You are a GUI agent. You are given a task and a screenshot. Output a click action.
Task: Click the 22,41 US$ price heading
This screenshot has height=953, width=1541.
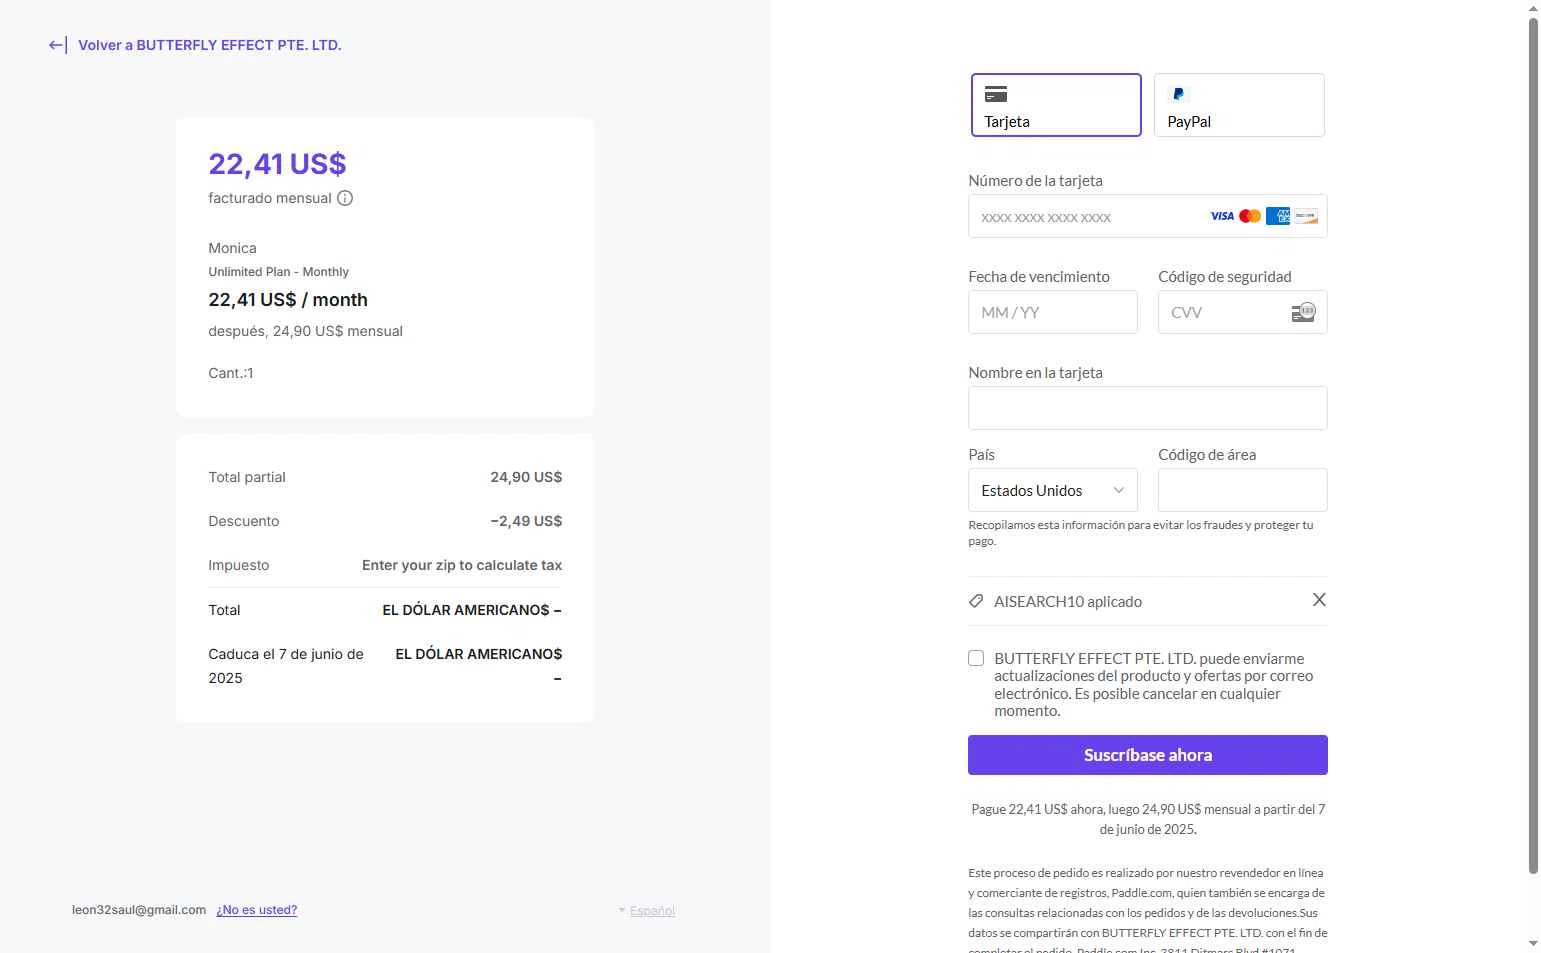[x=277, y=163]
